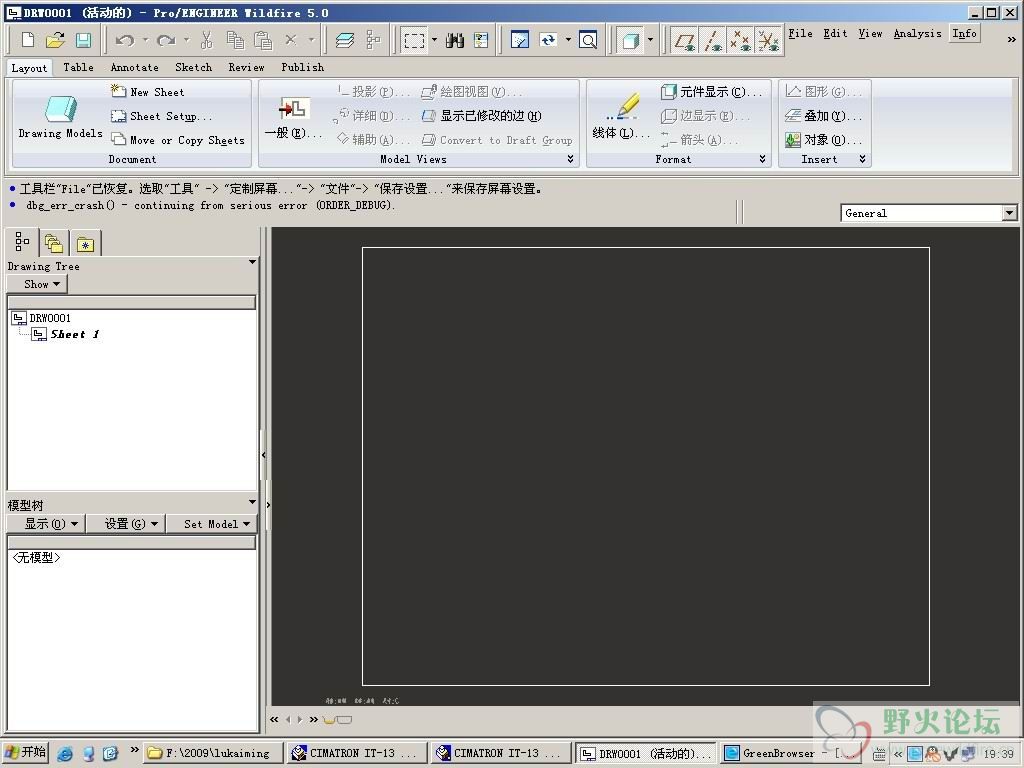
Task: Open the Show dropdown in Drawing Tree
Action: [x=37, y=284]
